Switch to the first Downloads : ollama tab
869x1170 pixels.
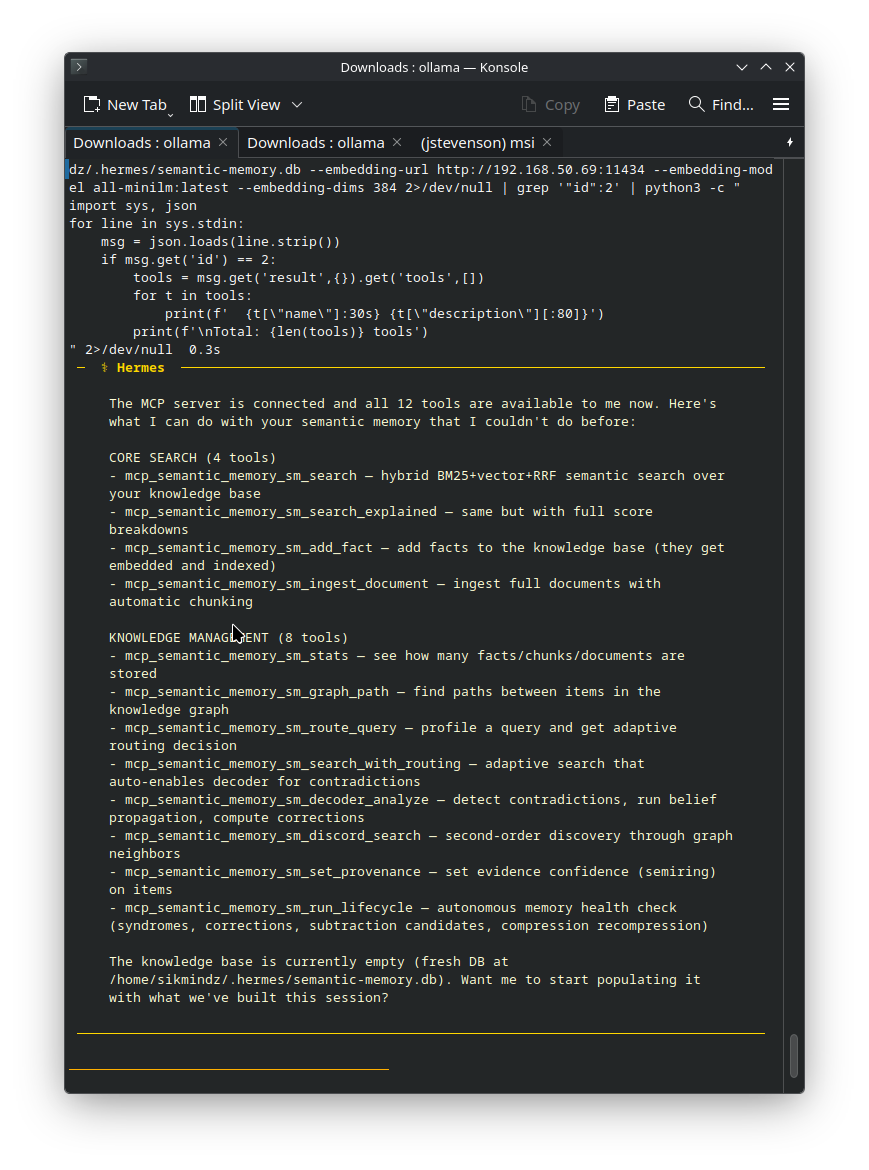pos(142,143)
